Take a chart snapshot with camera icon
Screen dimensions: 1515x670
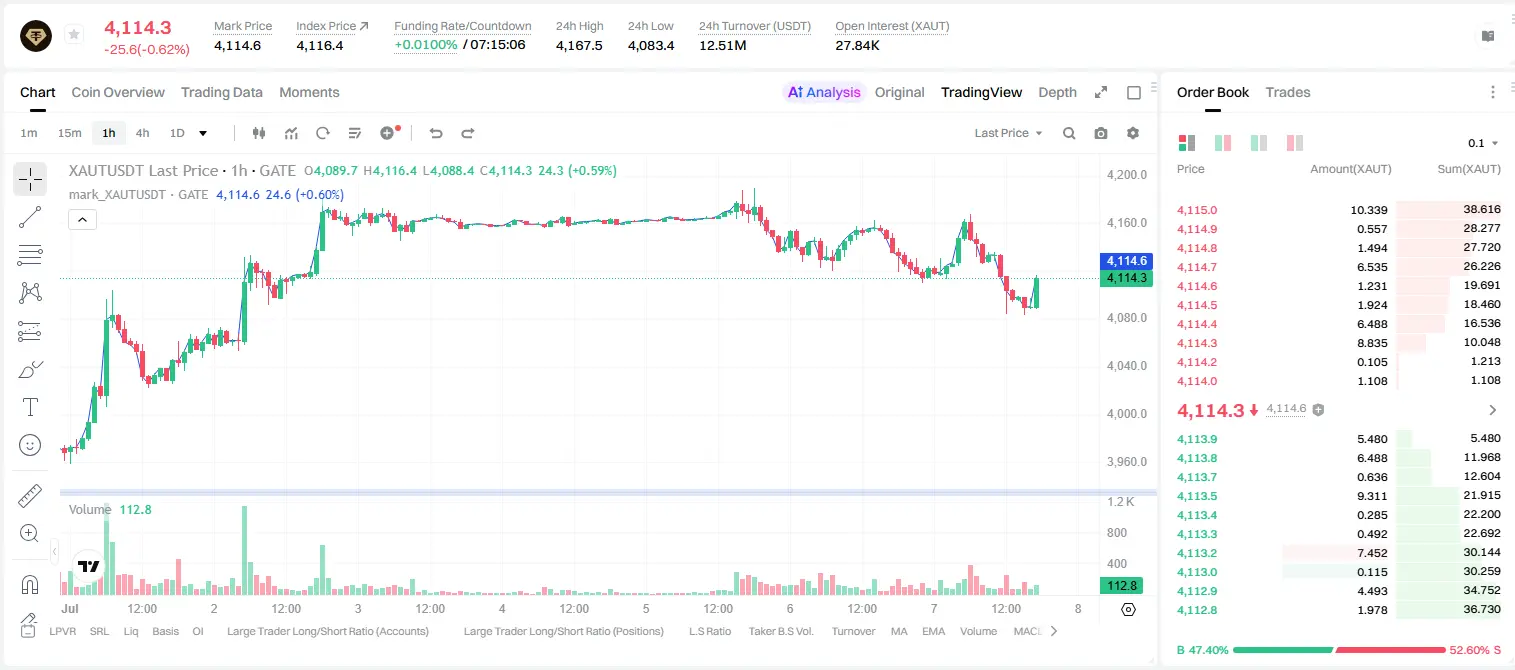1101,133
